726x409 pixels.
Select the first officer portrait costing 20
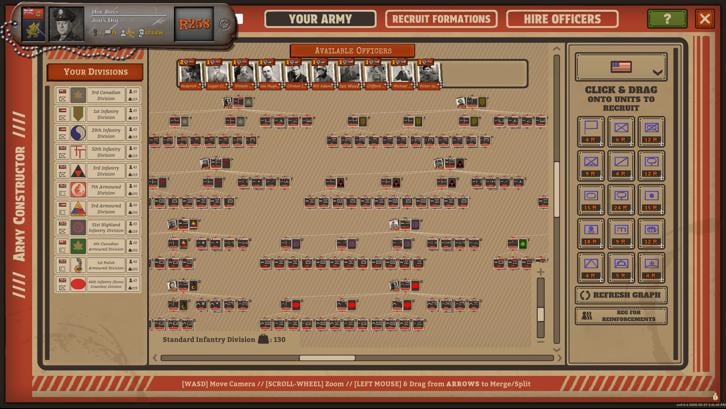pyautogui.click(x=191, y=74)
